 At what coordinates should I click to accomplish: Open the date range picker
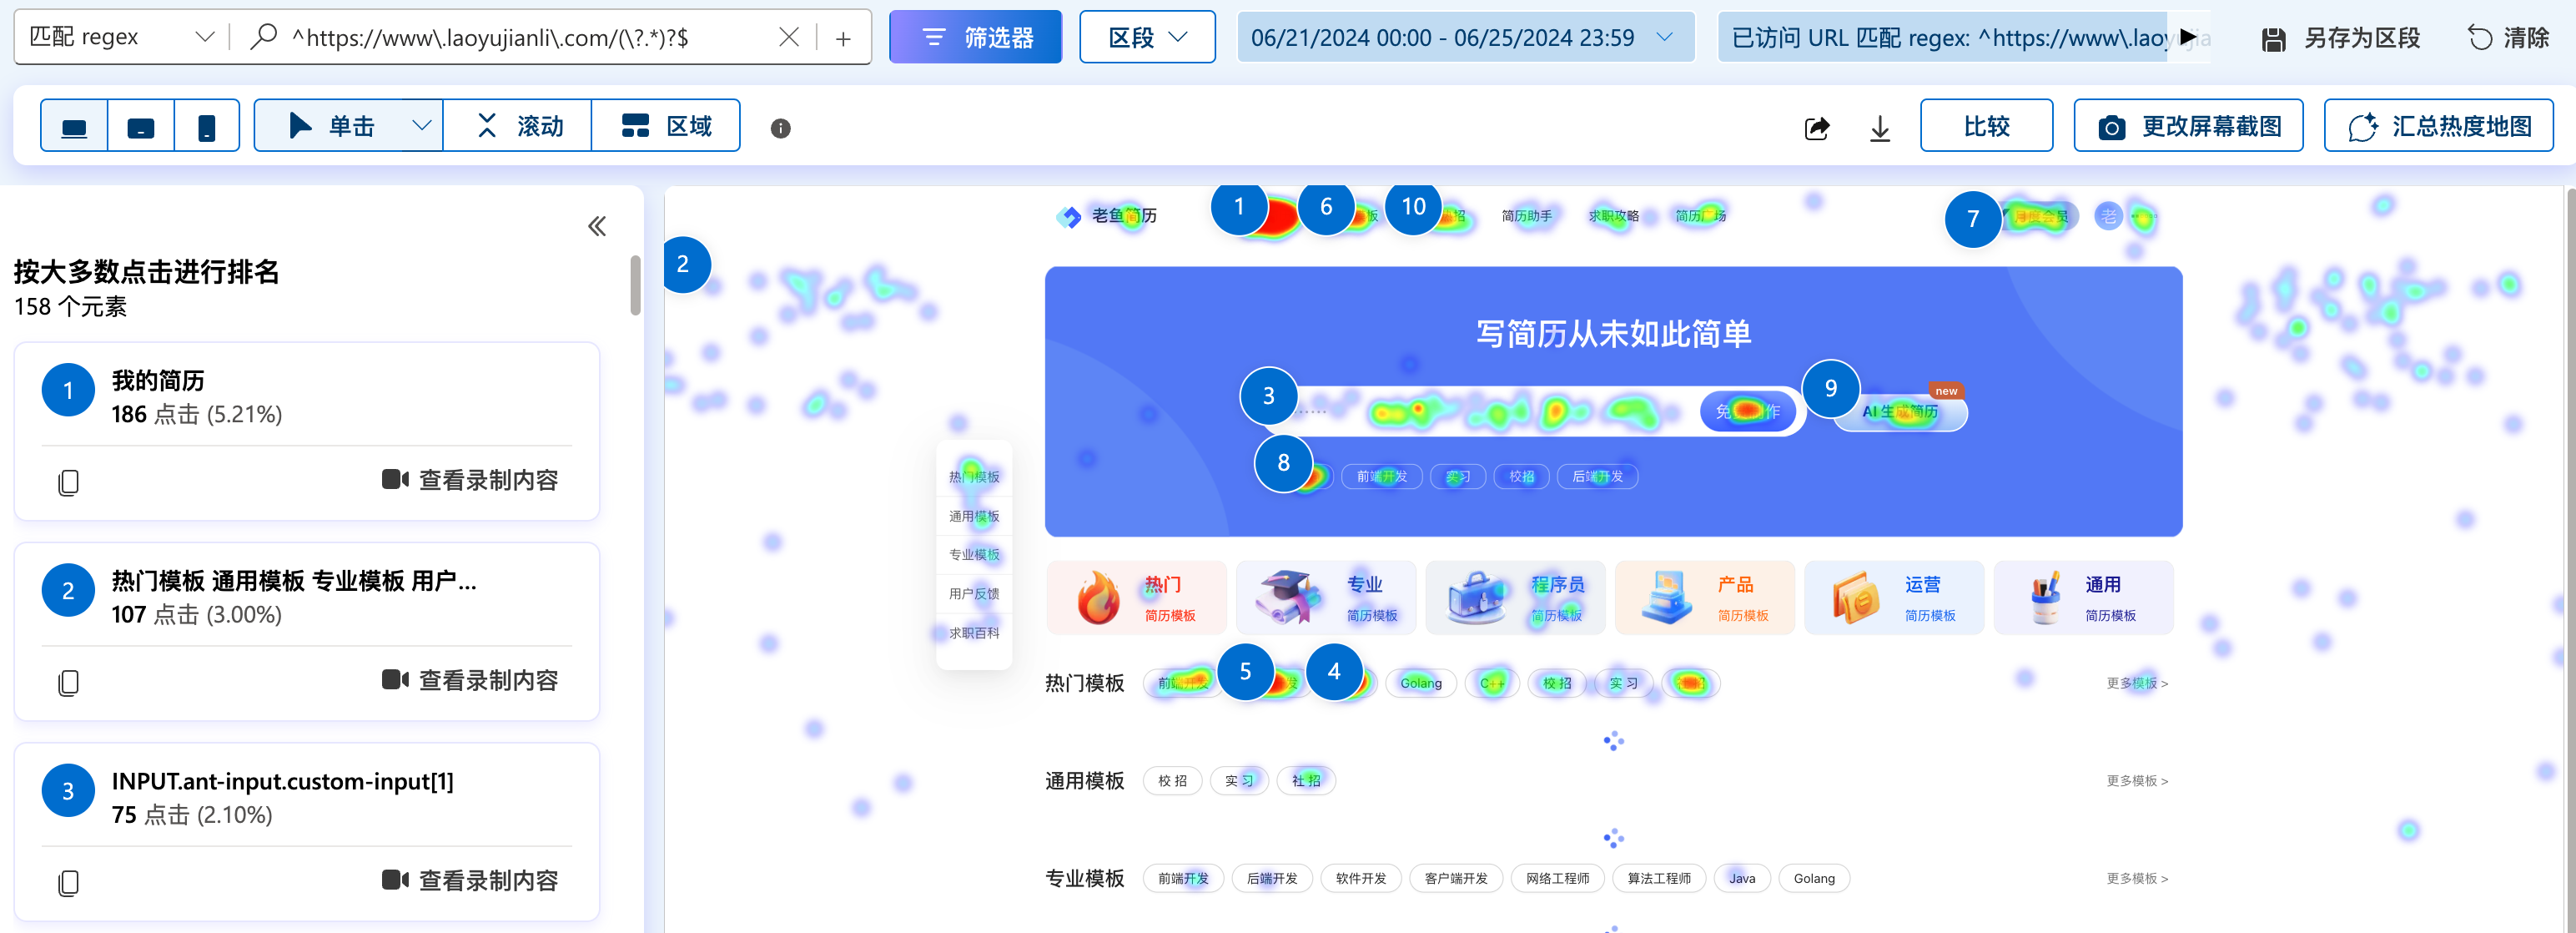point(1464,38)
